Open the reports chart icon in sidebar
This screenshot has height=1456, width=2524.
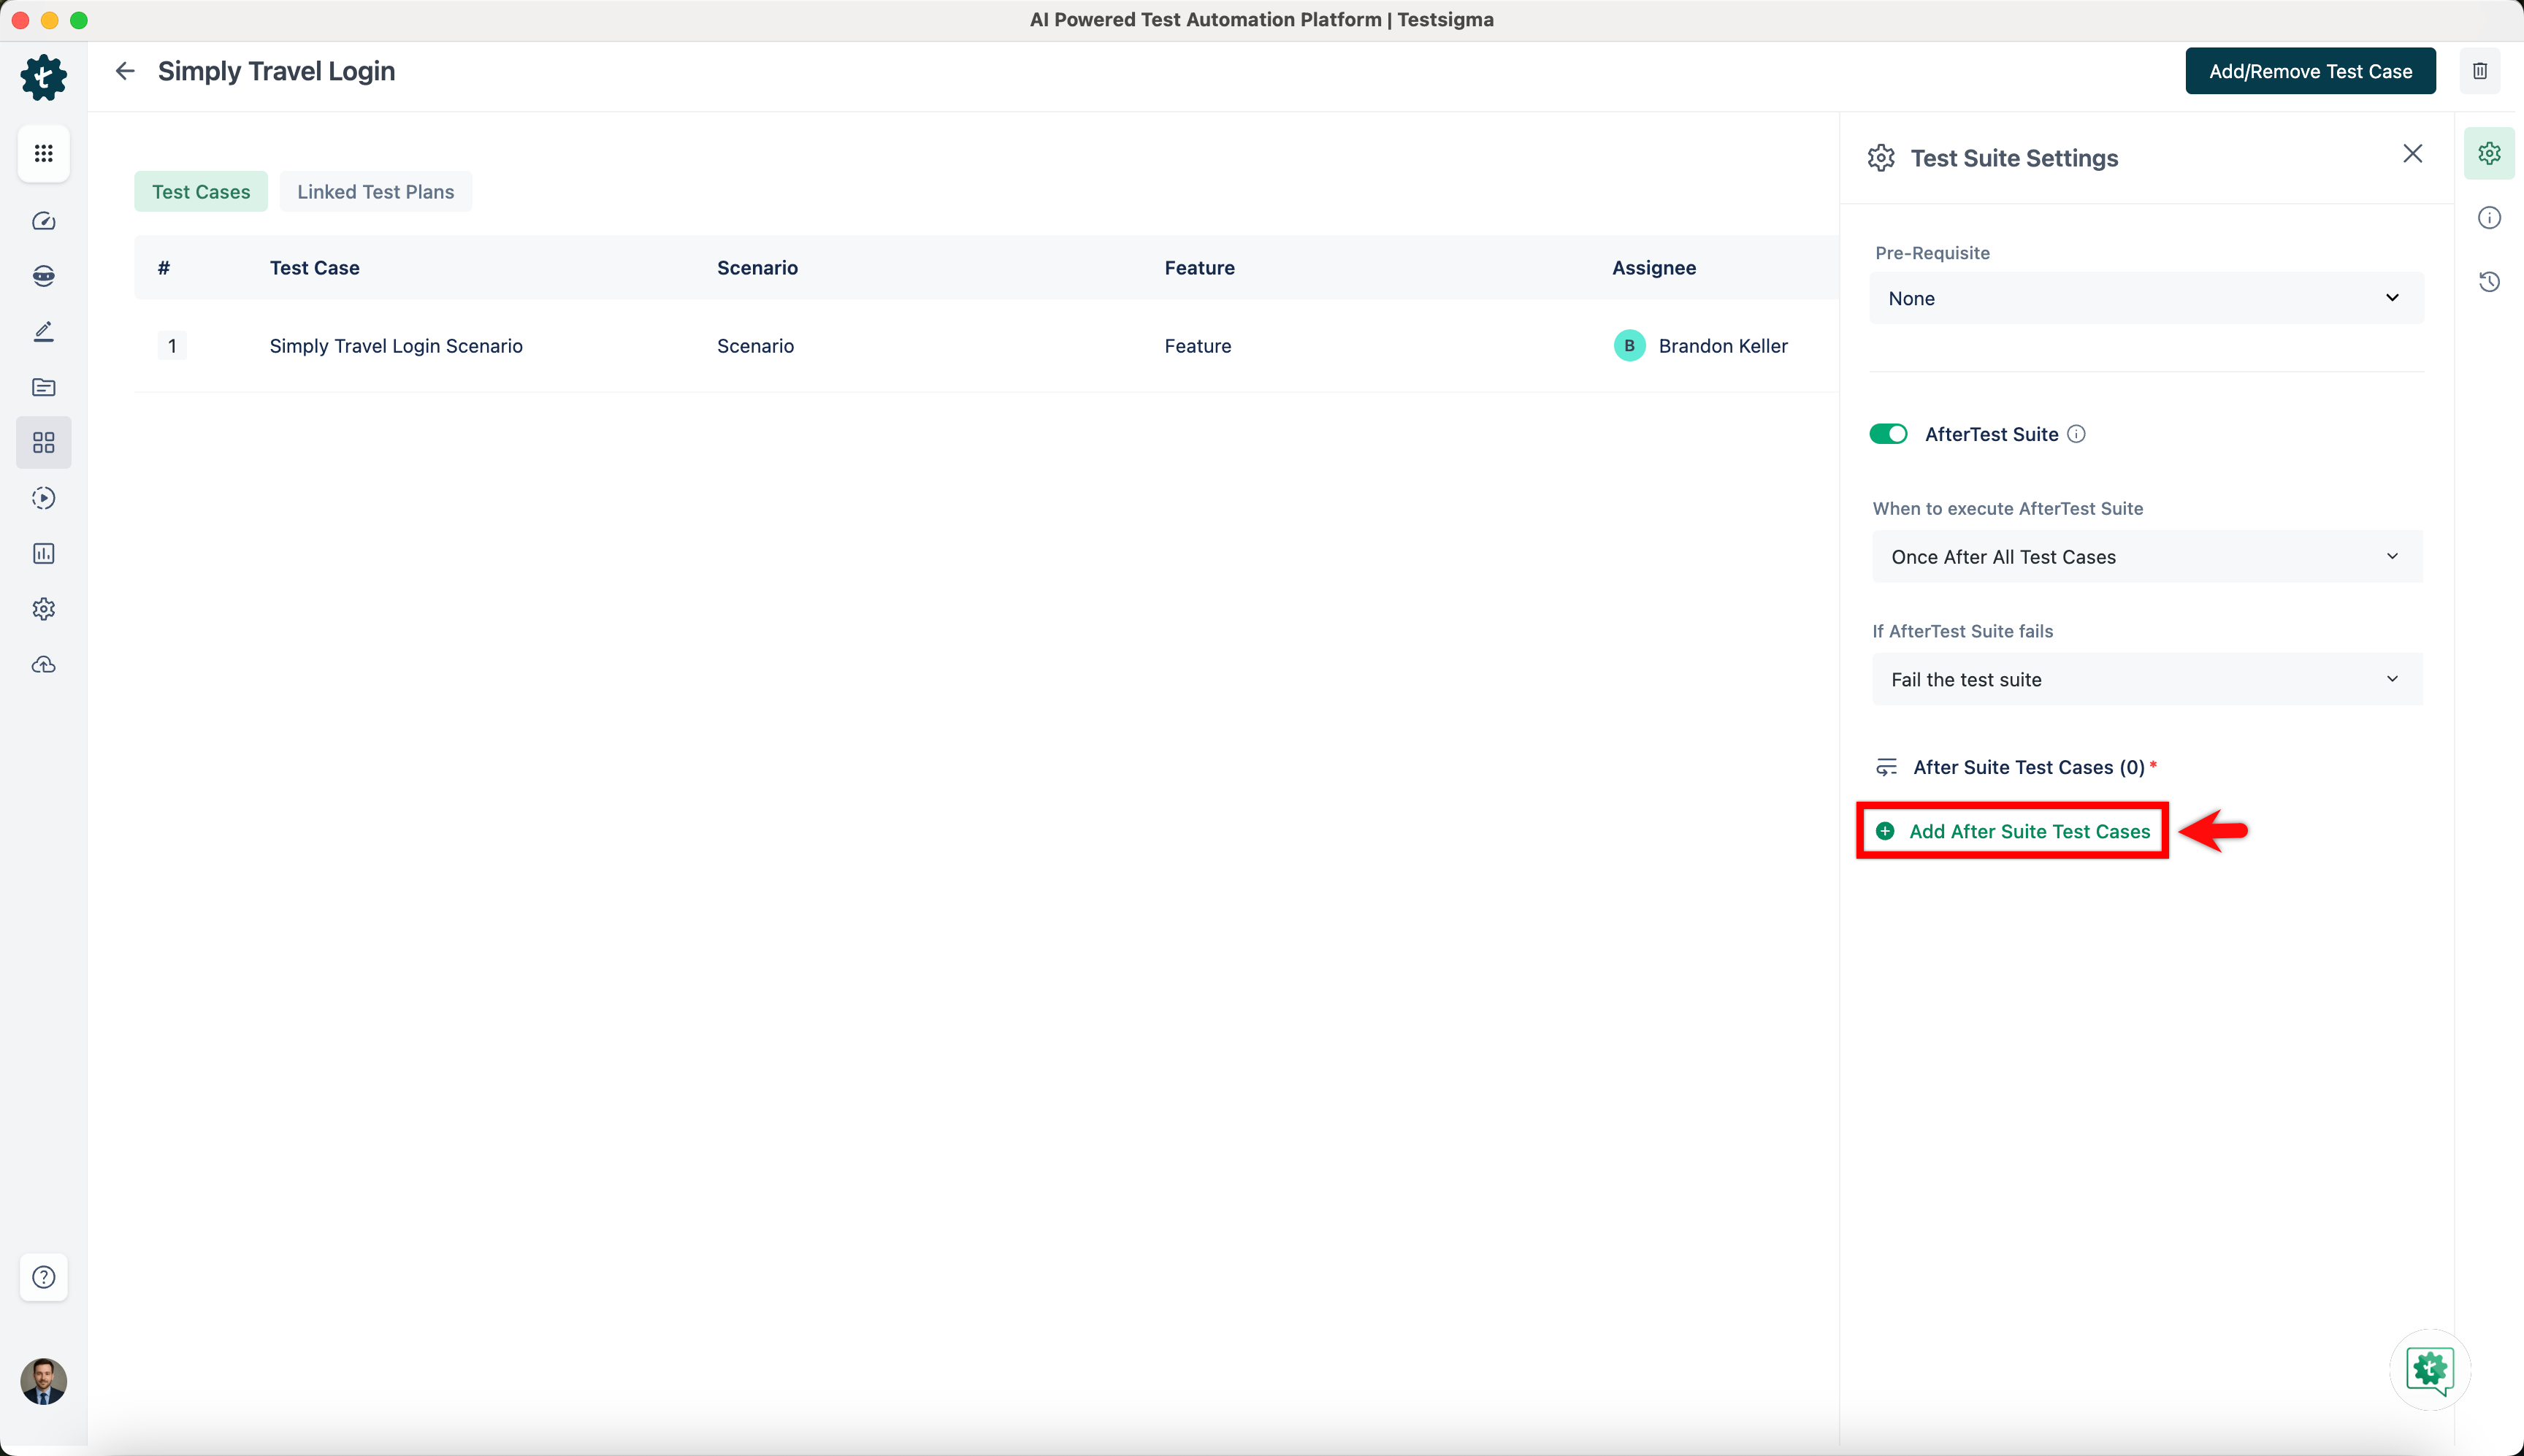point(43,554)
